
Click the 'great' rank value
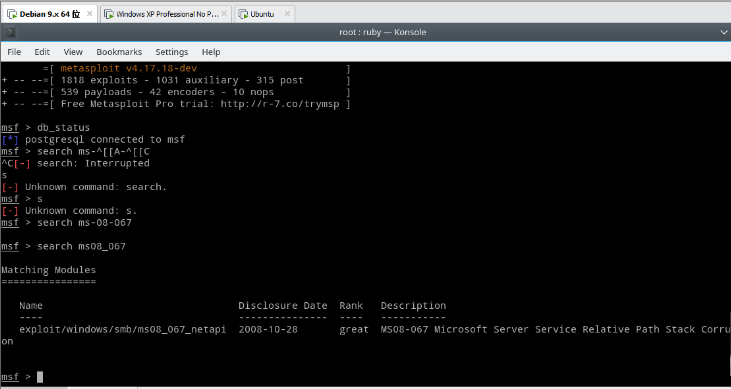pos(354,329)
